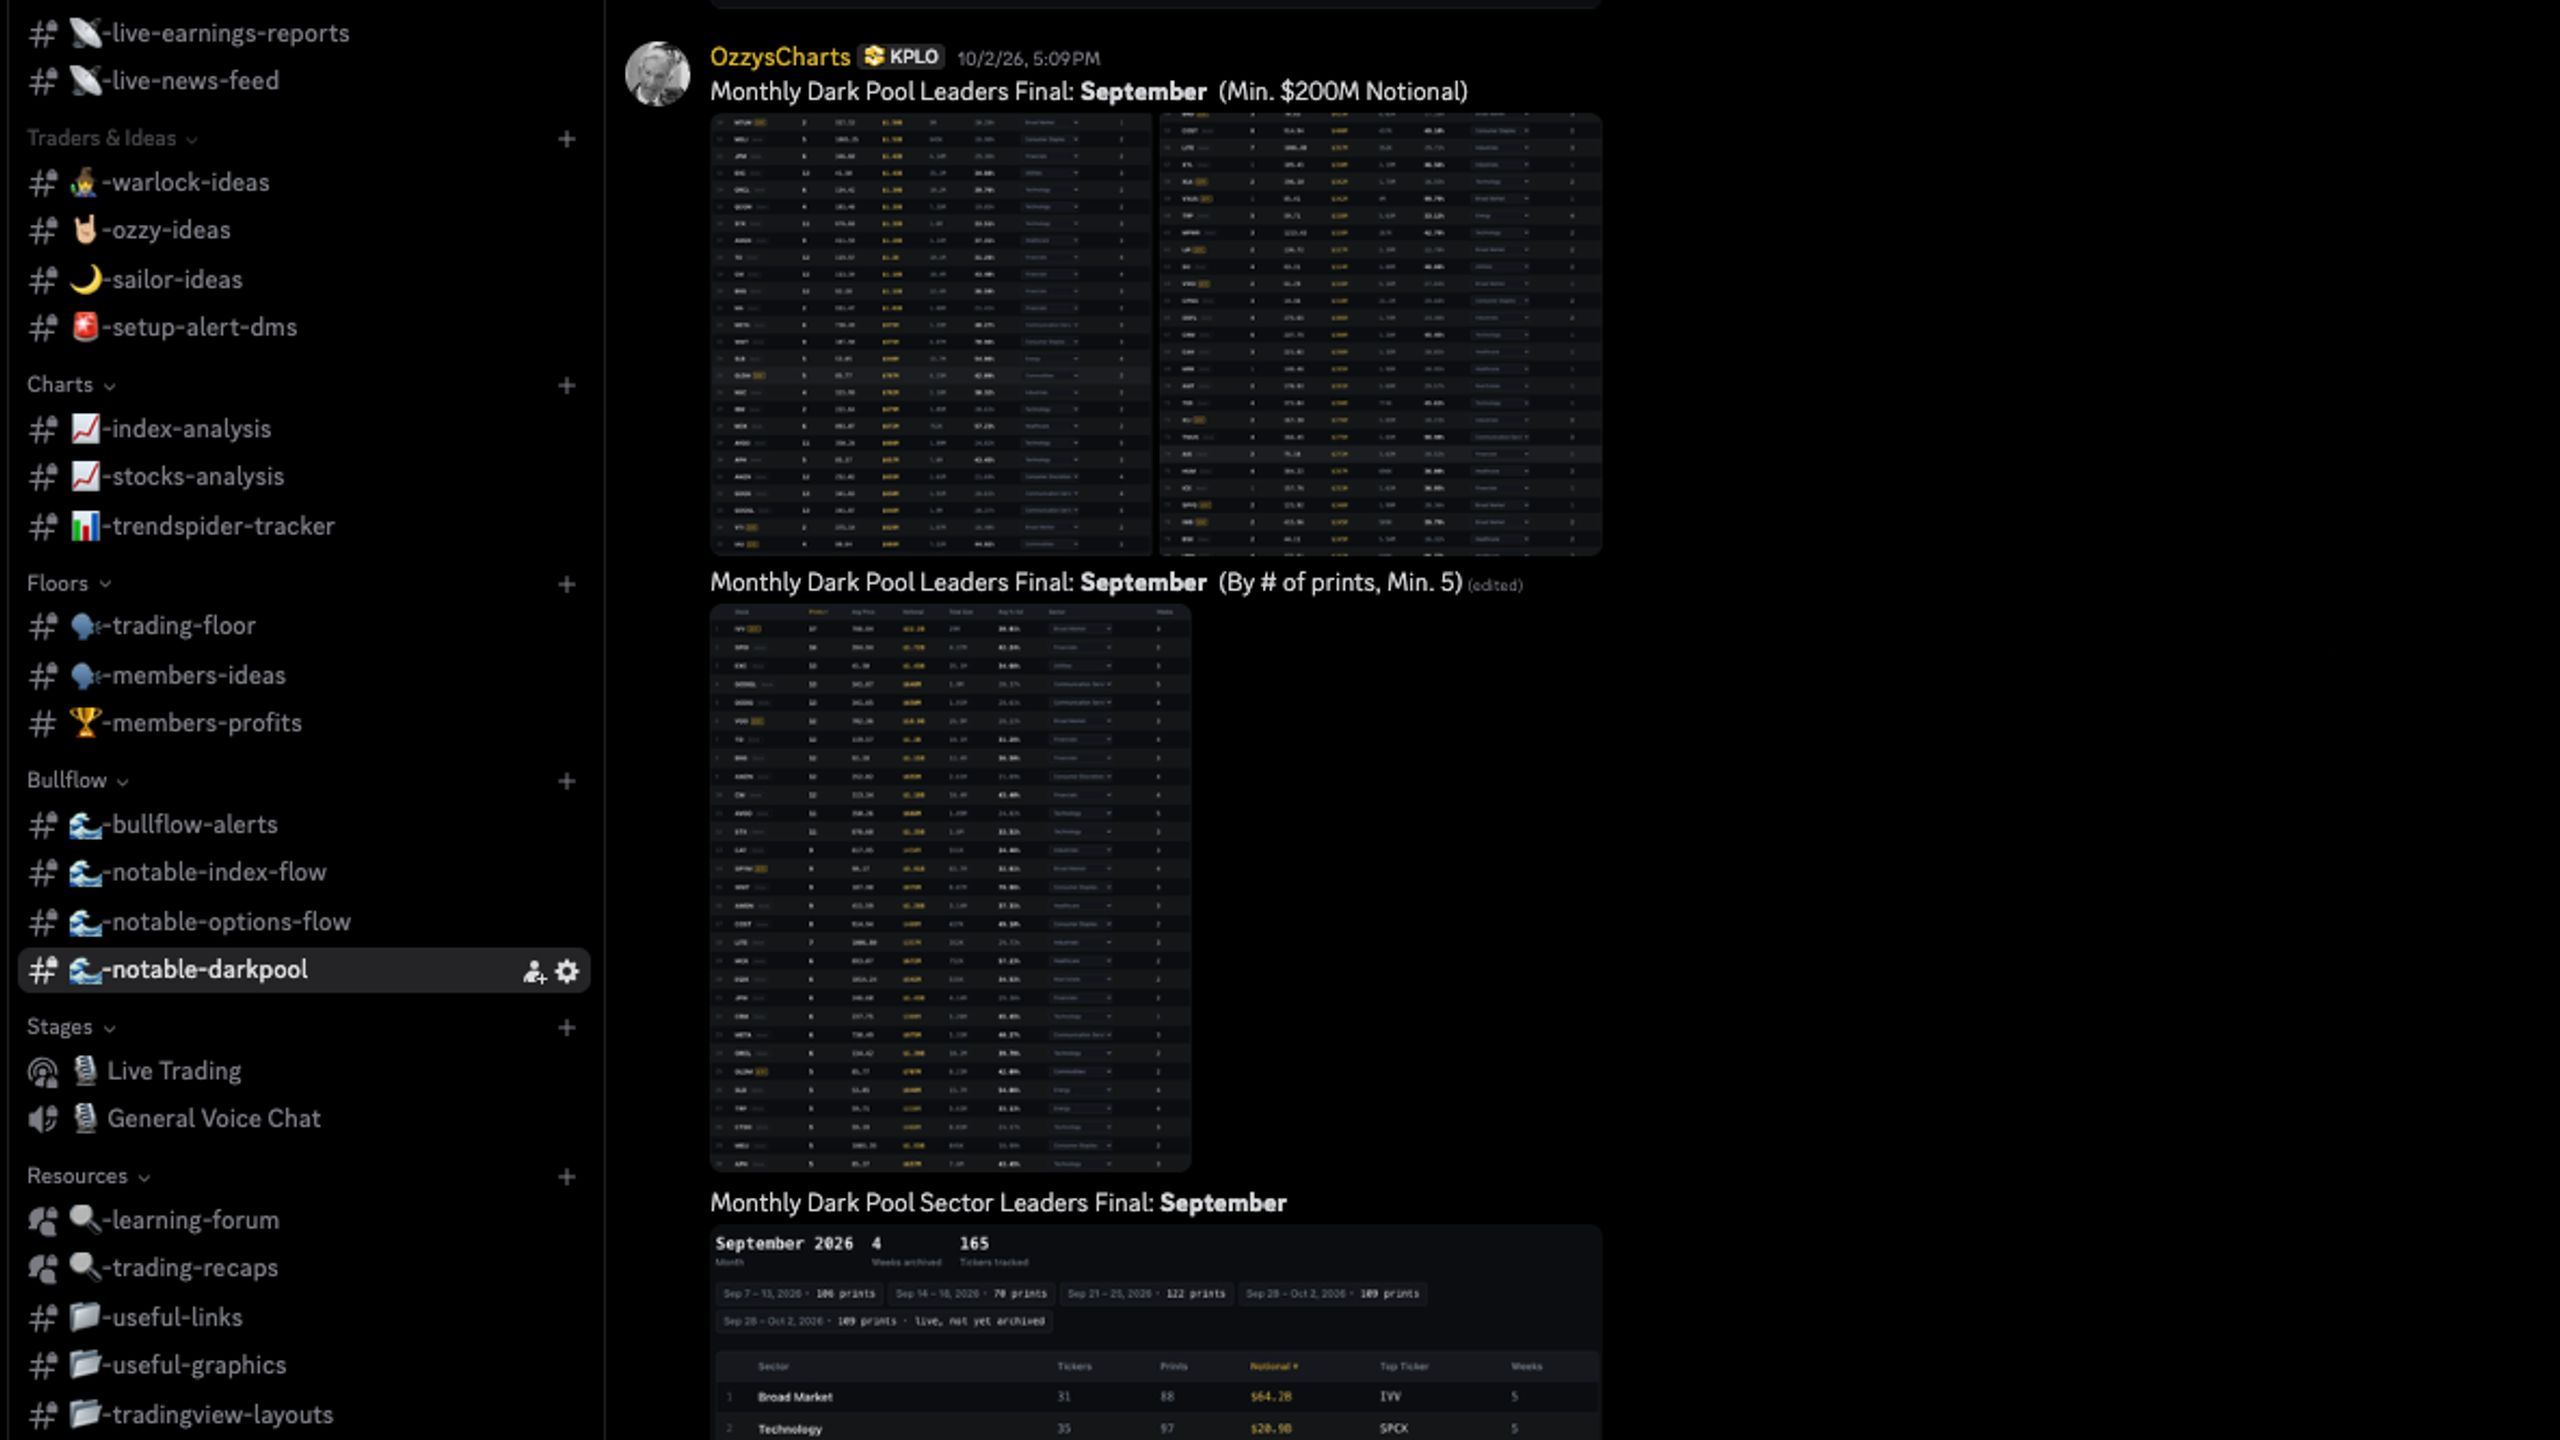Viewport: 2560px width, 1440px height.
Task: Open the notable-options-flow channel
Action: click(304, 922)
